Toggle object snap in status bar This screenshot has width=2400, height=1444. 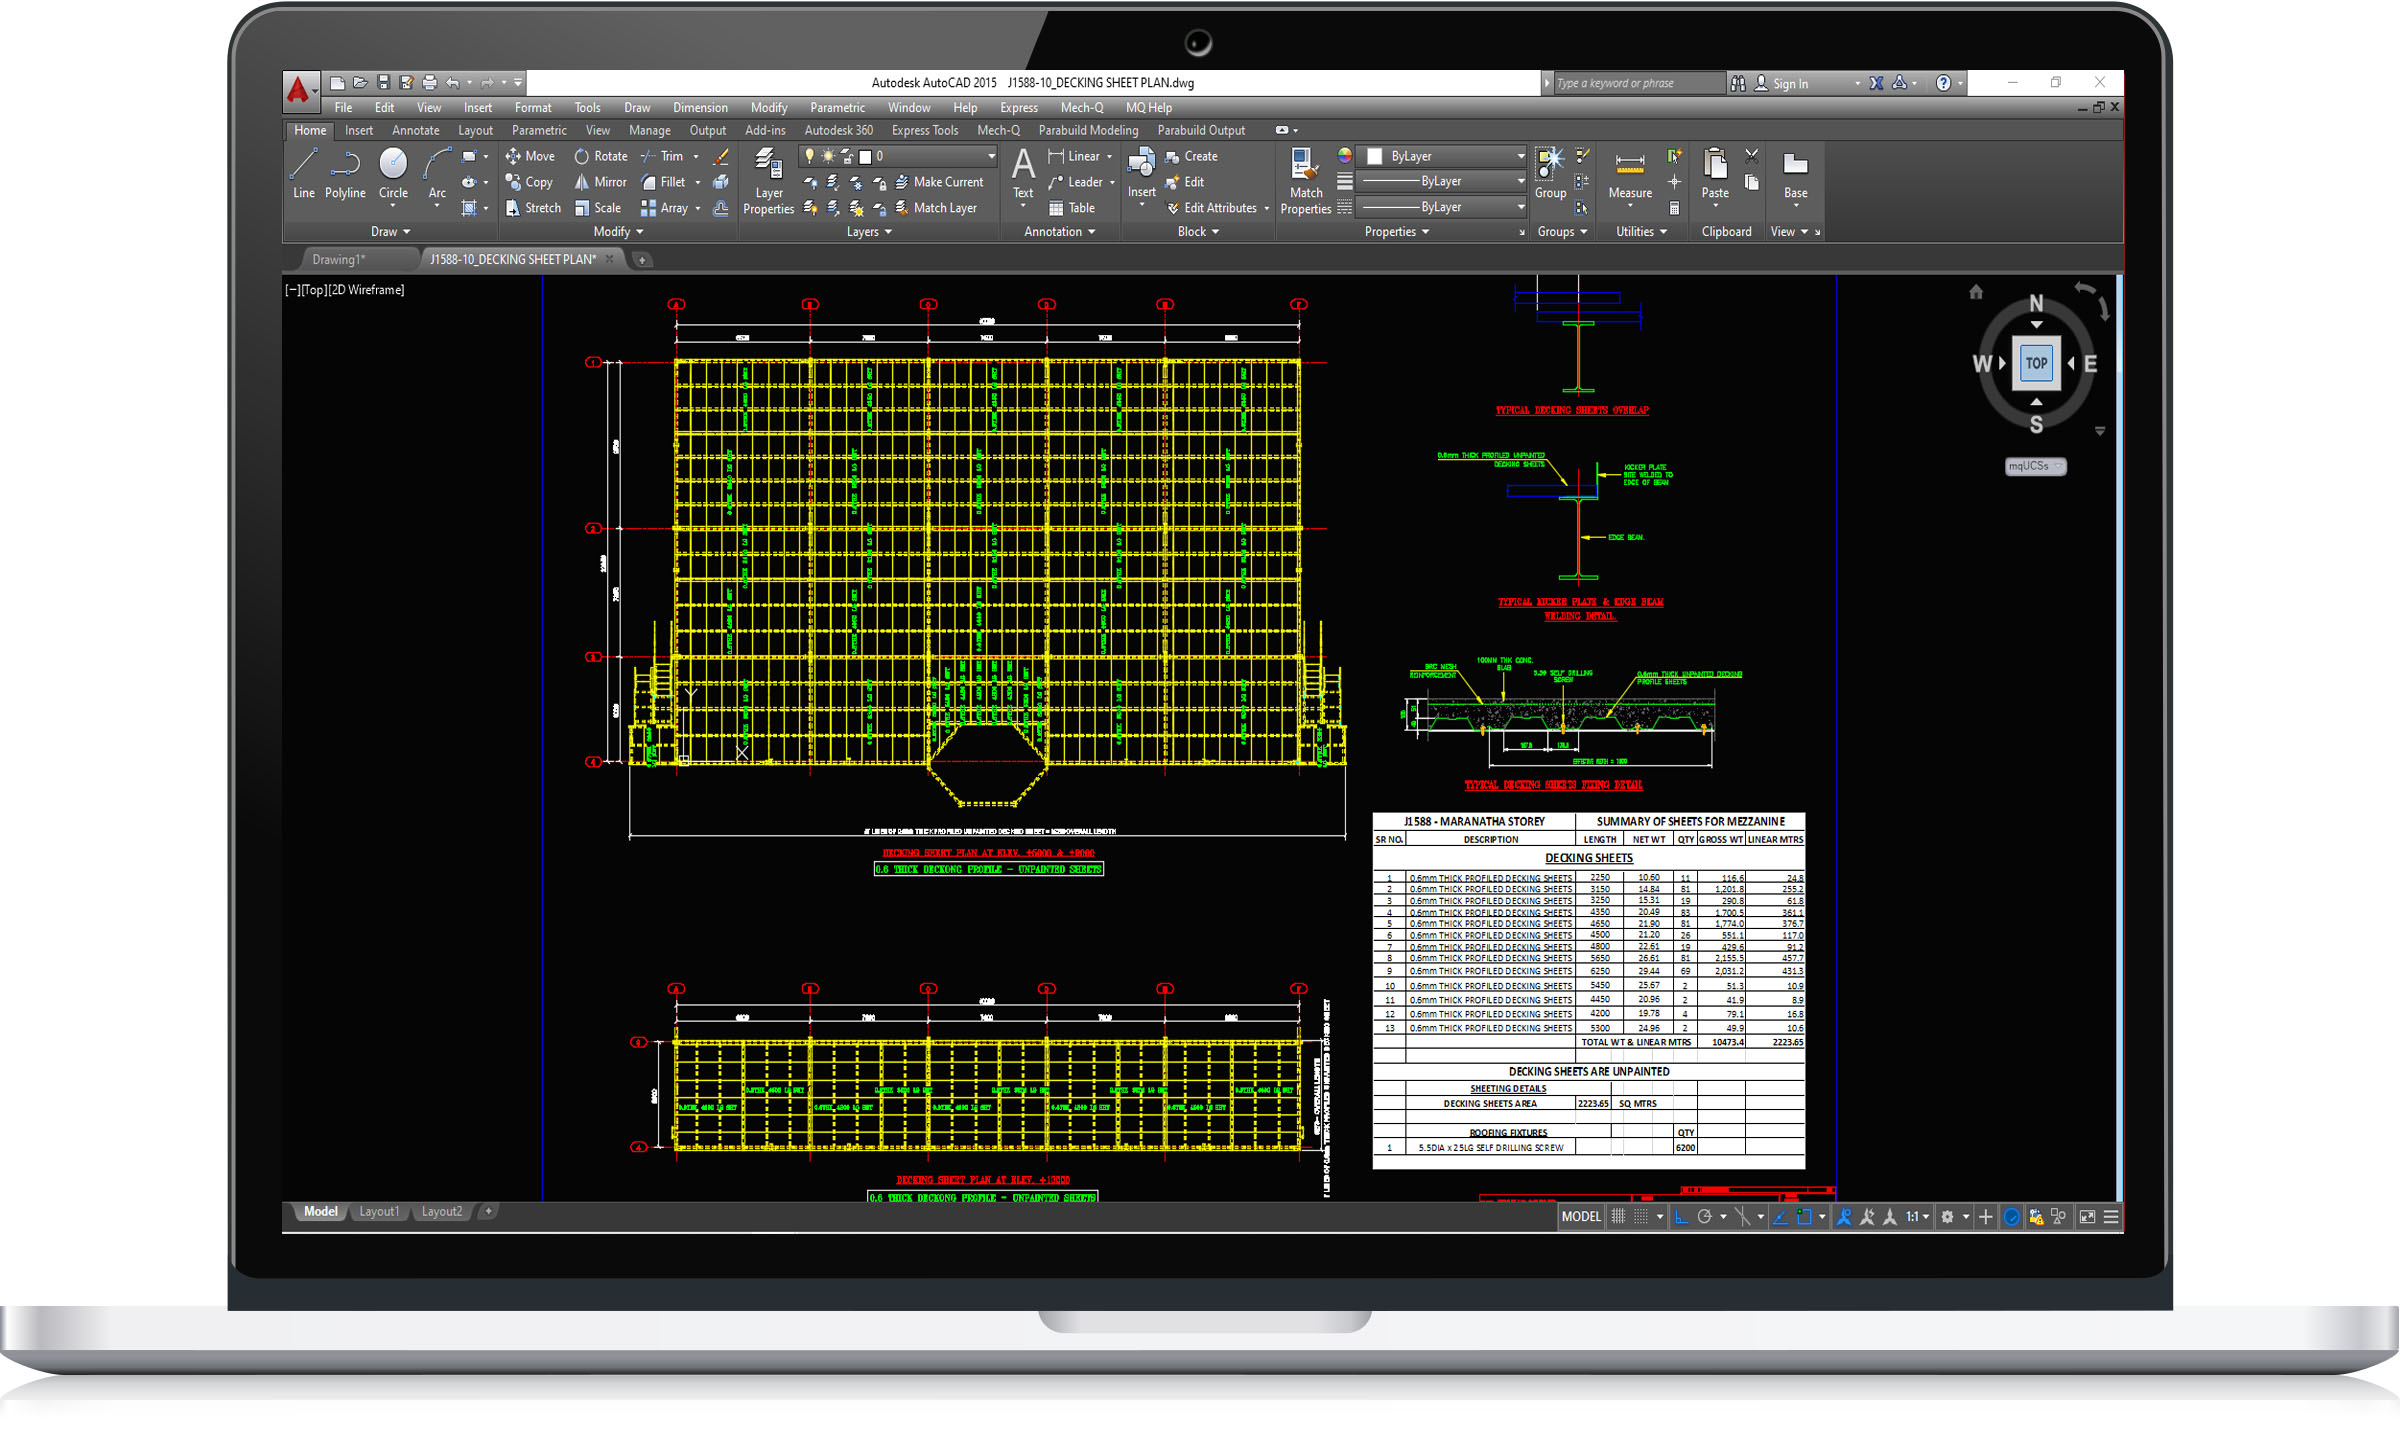[1804, 1217]
